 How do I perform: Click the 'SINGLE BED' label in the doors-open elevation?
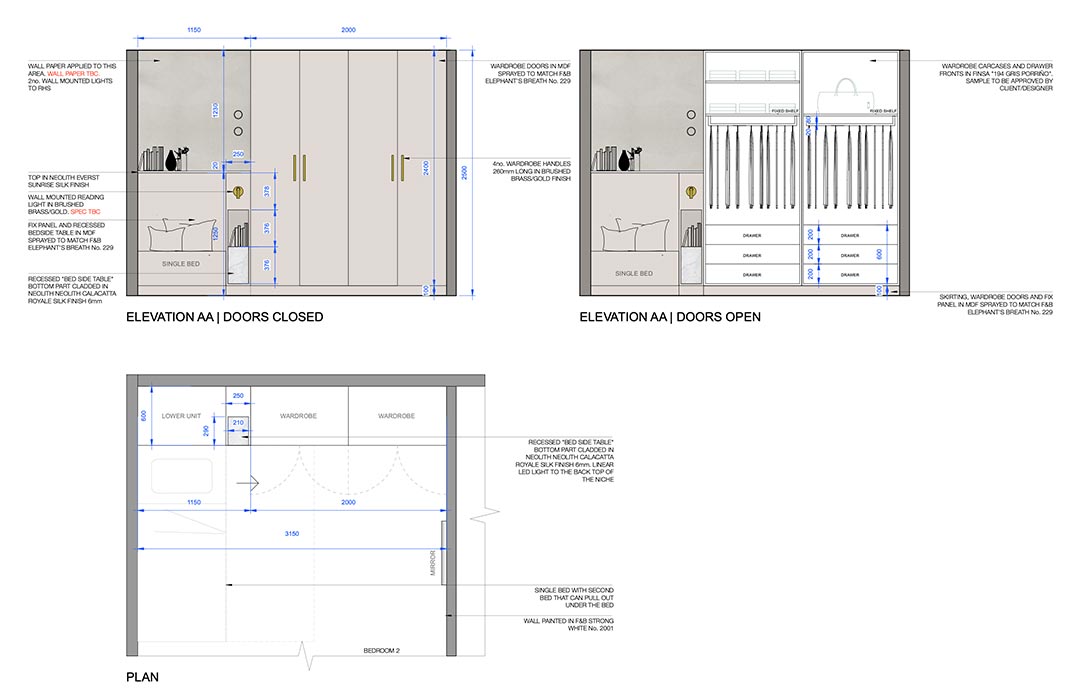[x=634, y=273]
